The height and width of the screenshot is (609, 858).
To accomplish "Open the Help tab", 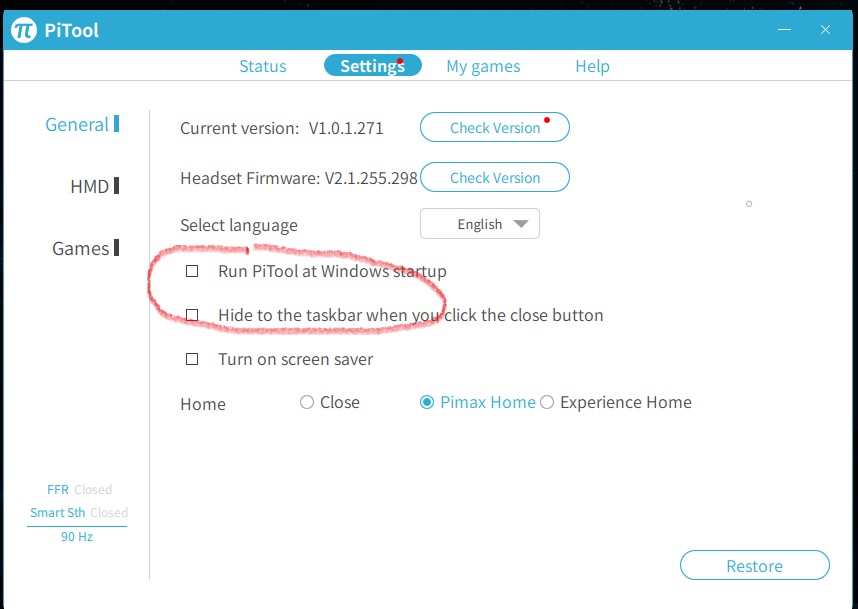I will tap(592, 66).
